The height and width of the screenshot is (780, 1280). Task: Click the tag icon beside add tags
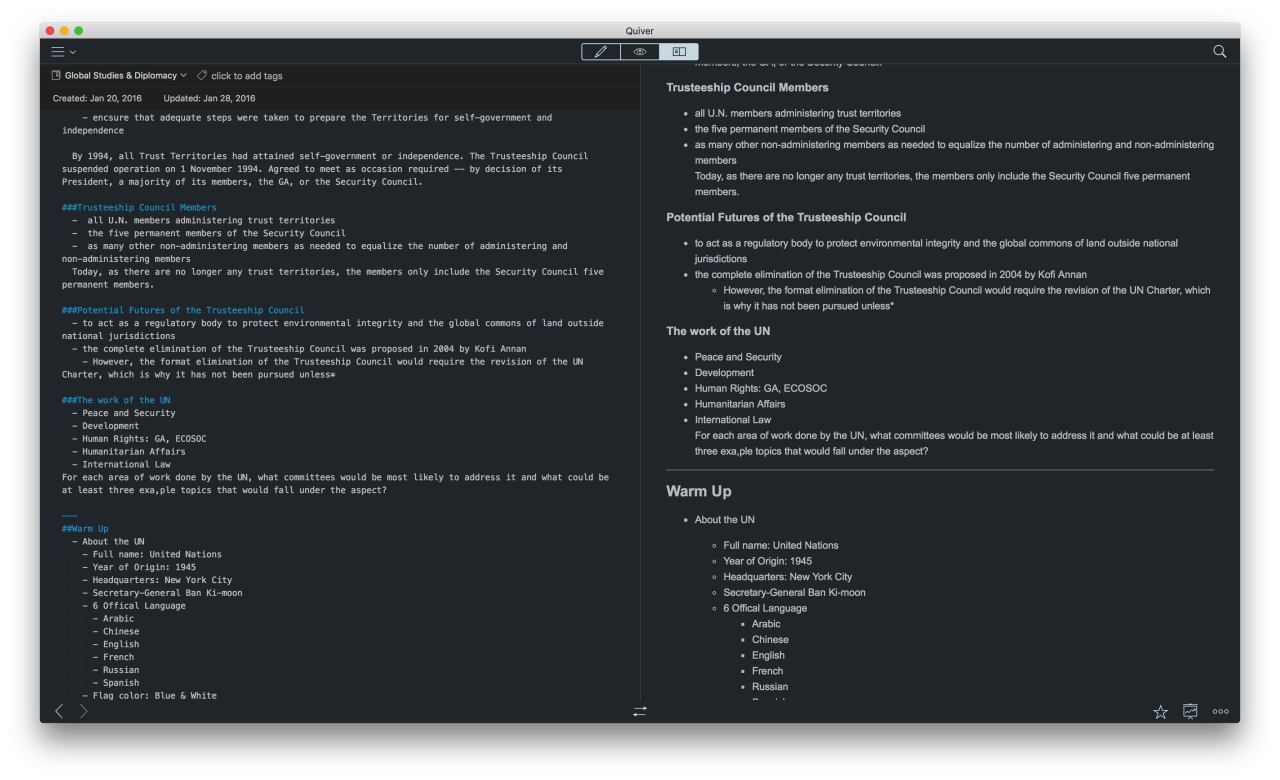click(202, 75)
